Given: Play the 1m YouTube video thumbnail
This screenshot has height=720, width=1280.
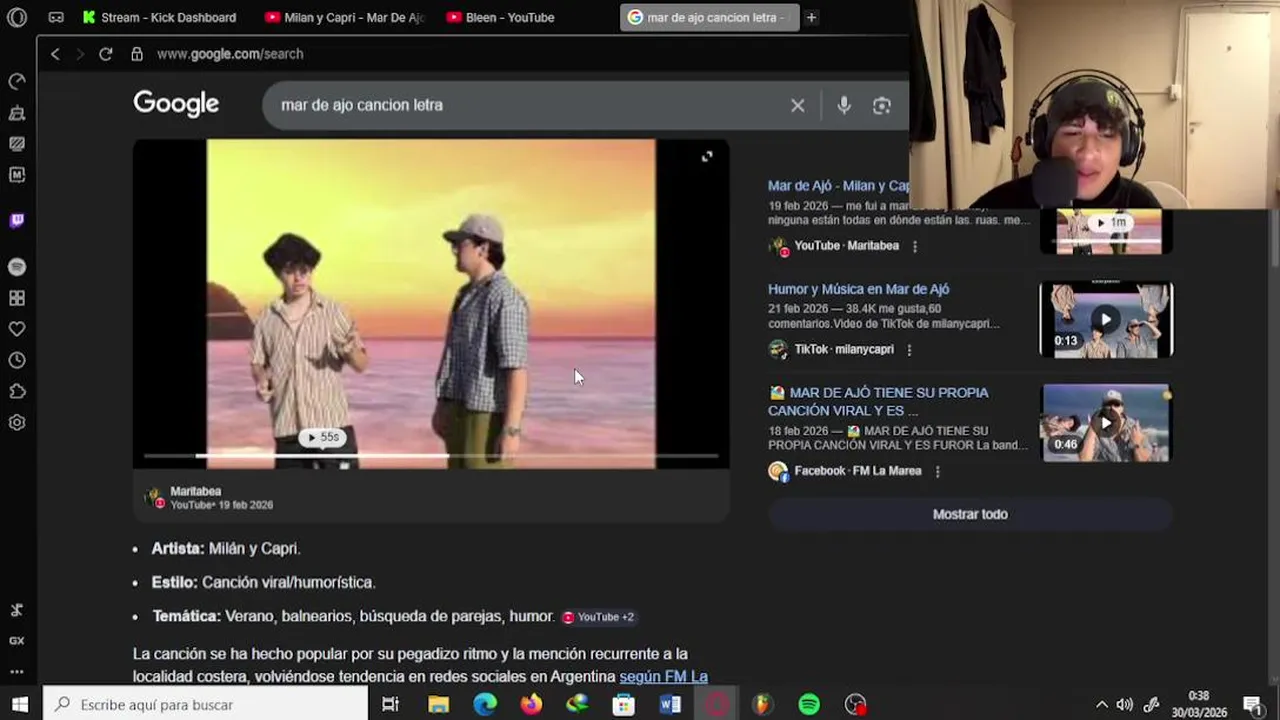Looking at the screenshot, I should [1106, 231].
